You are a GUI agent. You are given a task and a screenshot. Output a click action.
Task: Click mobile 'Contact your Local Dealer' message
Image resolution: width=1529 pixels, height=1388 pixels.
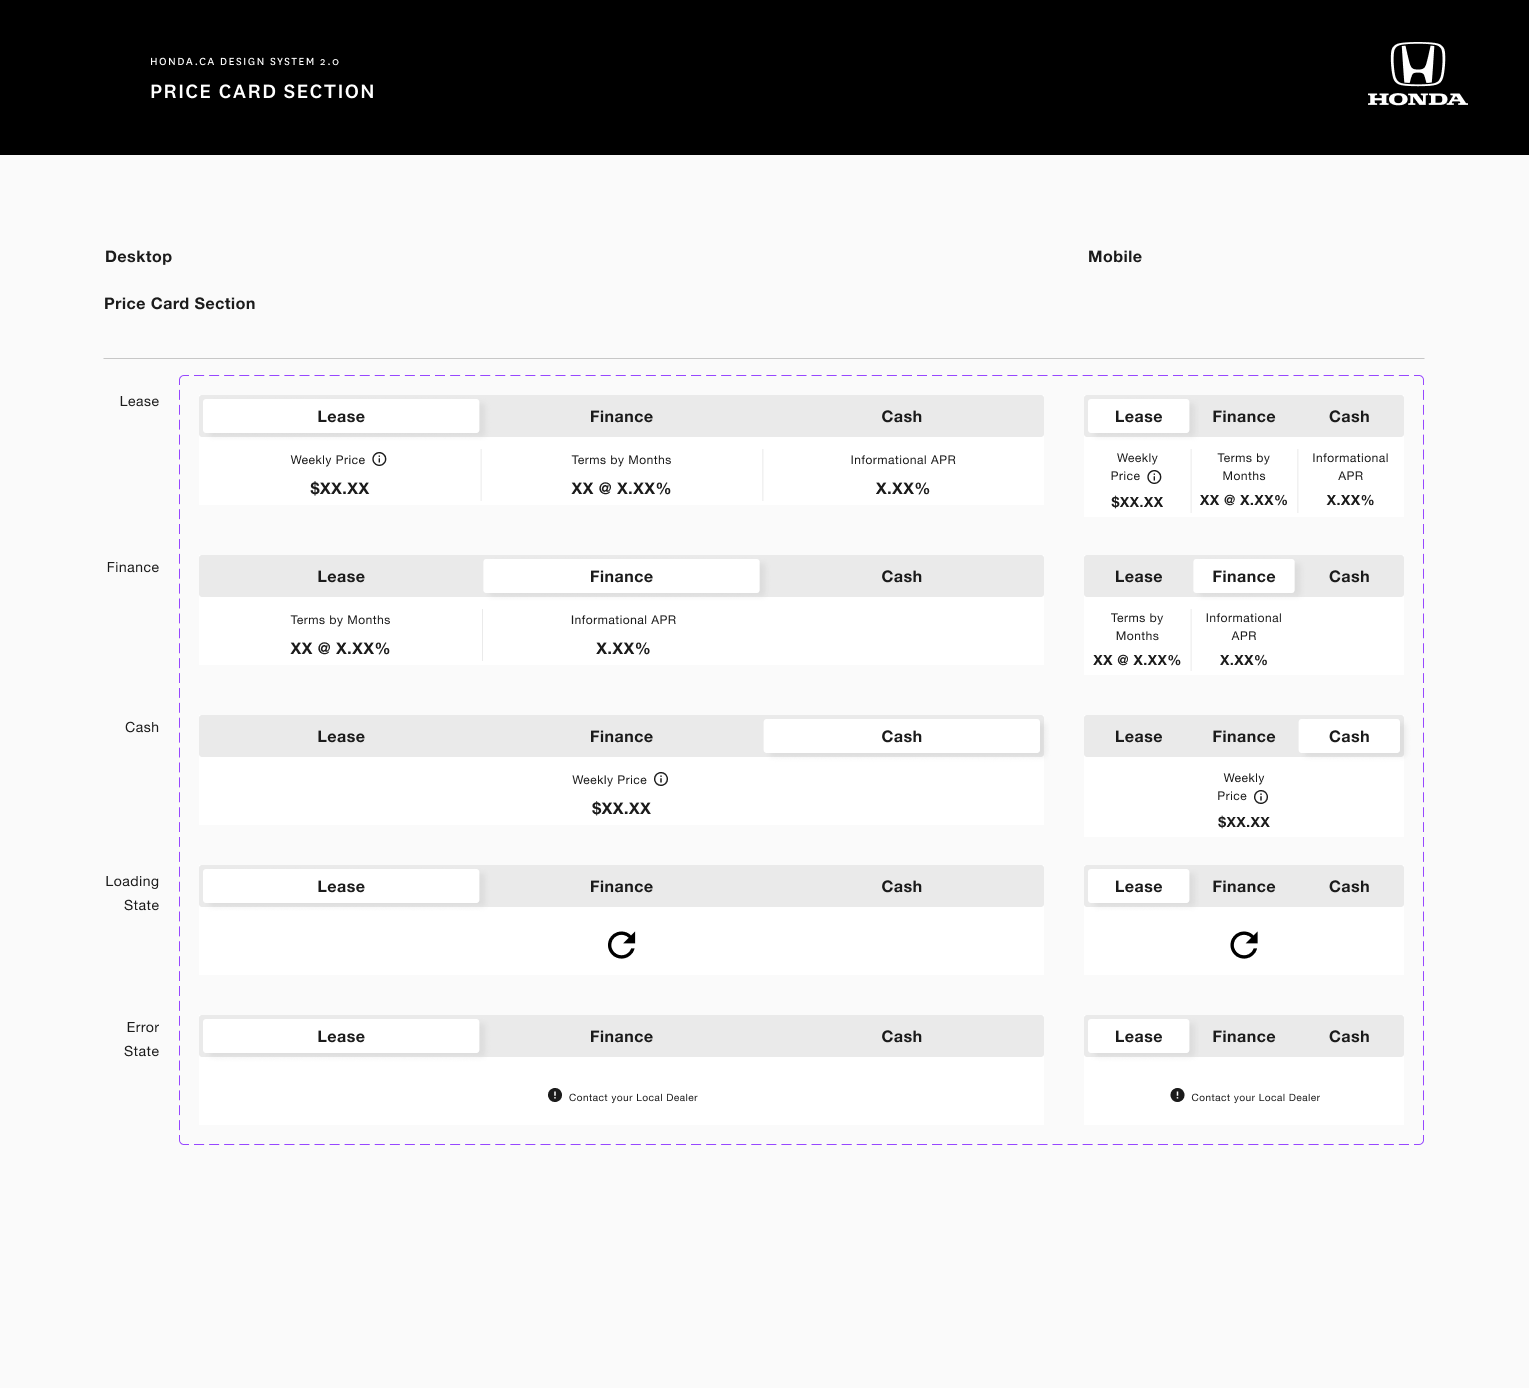pyautogui.click(x=1255, y=1097)
